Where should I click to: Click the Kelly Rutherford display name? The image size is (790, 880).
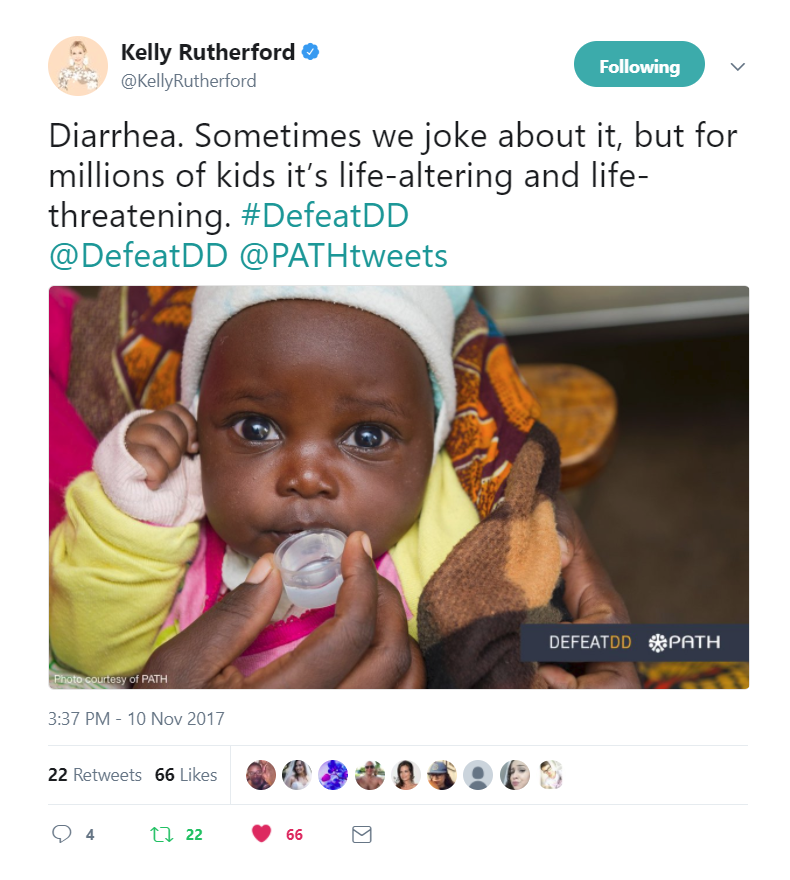[x=207, y=52]
